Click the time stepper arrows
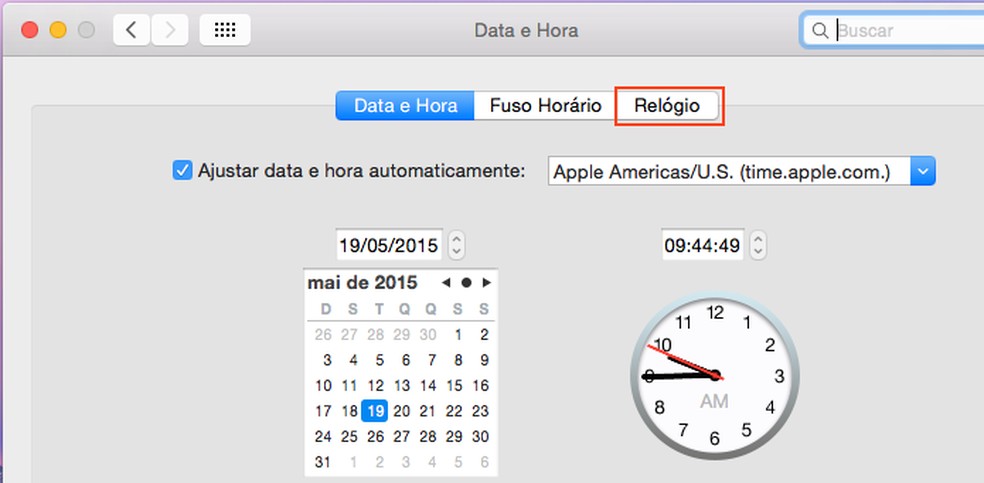 tap(757, 245)
